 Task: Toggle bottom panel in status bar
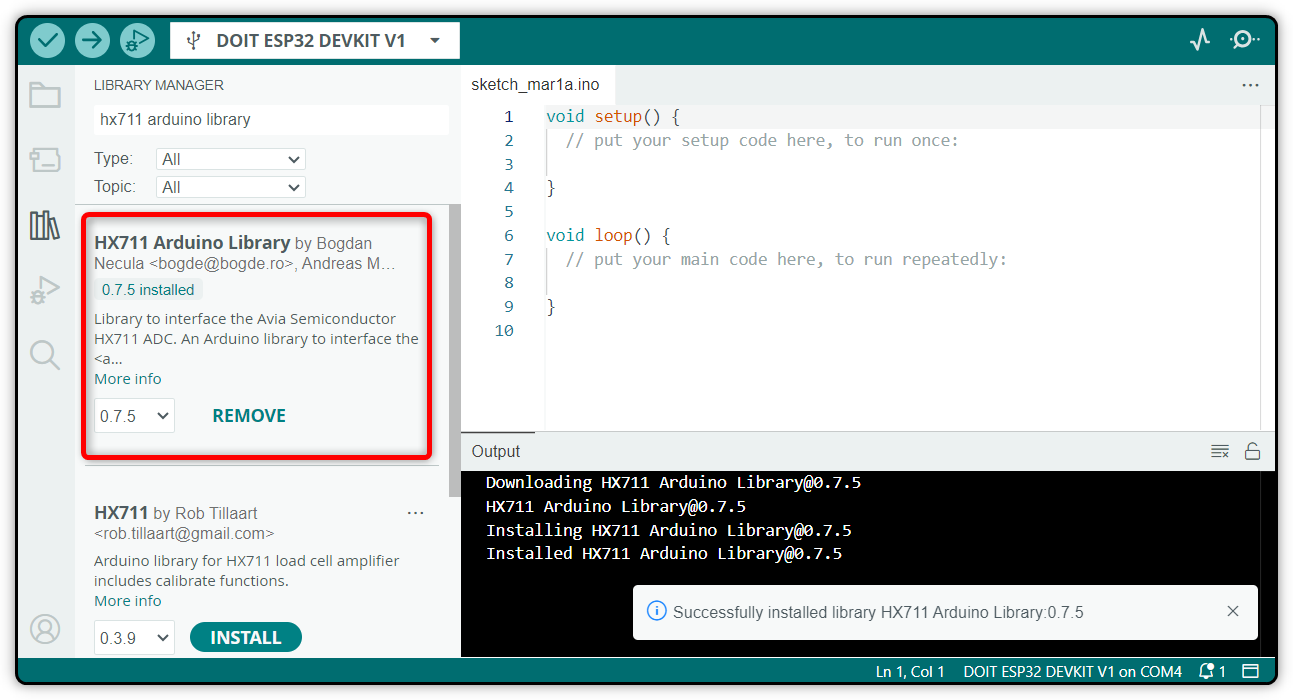coord(1251,671)
